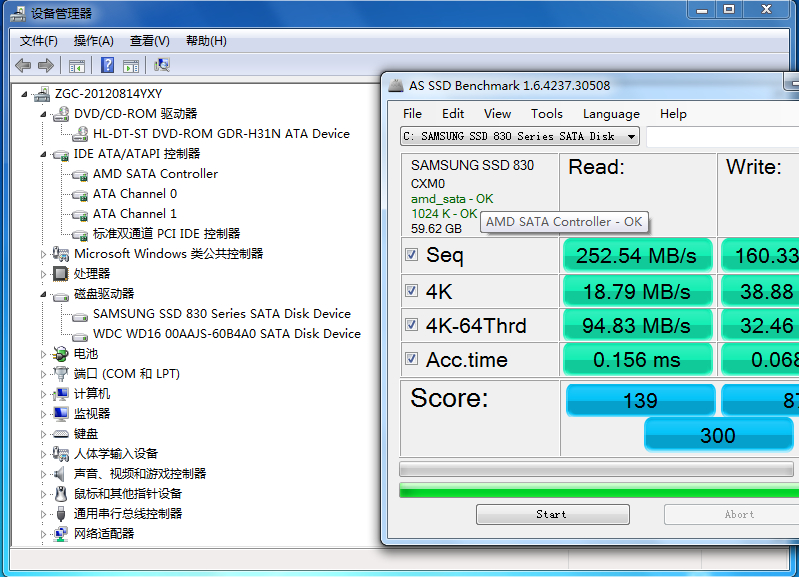Click the IDE ATA/ATAPI controller category icon

point(61,154)
